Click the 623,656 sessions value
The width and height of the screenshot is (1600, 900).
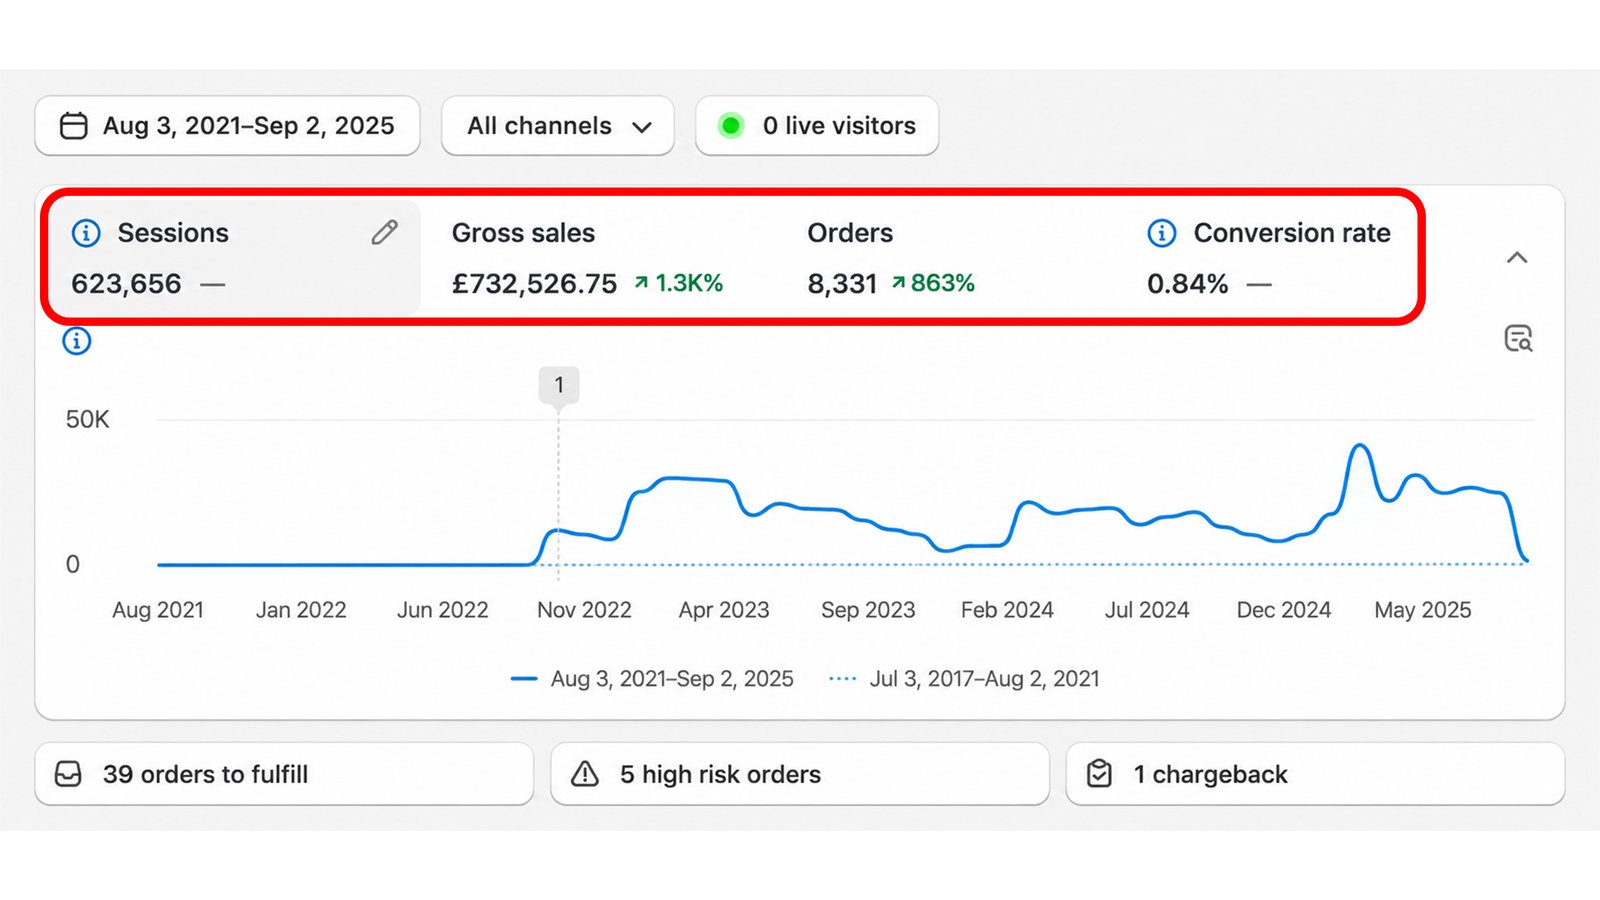click(x=126, y=284)
